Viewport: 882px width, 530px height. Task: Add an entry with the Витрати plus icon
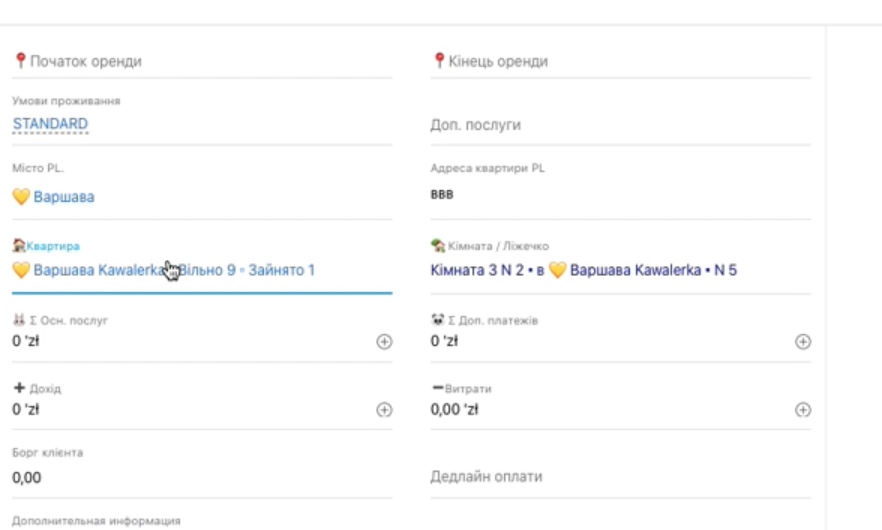coord(802,410)
